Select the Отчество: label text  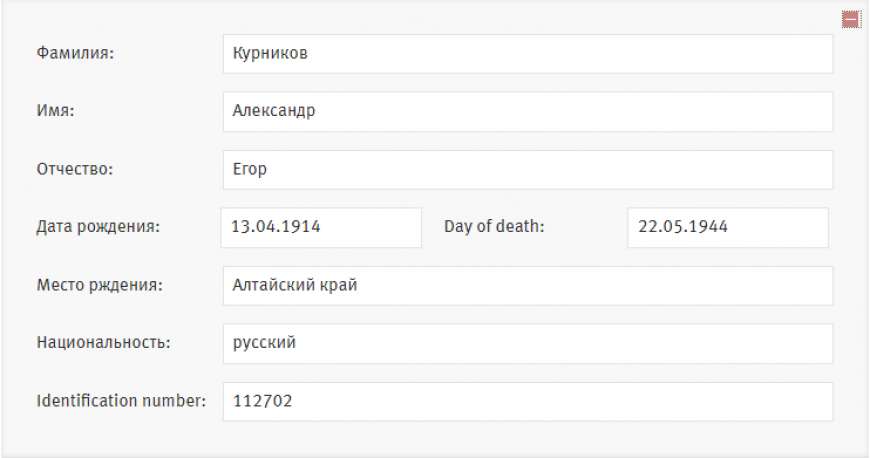[74, 169]
